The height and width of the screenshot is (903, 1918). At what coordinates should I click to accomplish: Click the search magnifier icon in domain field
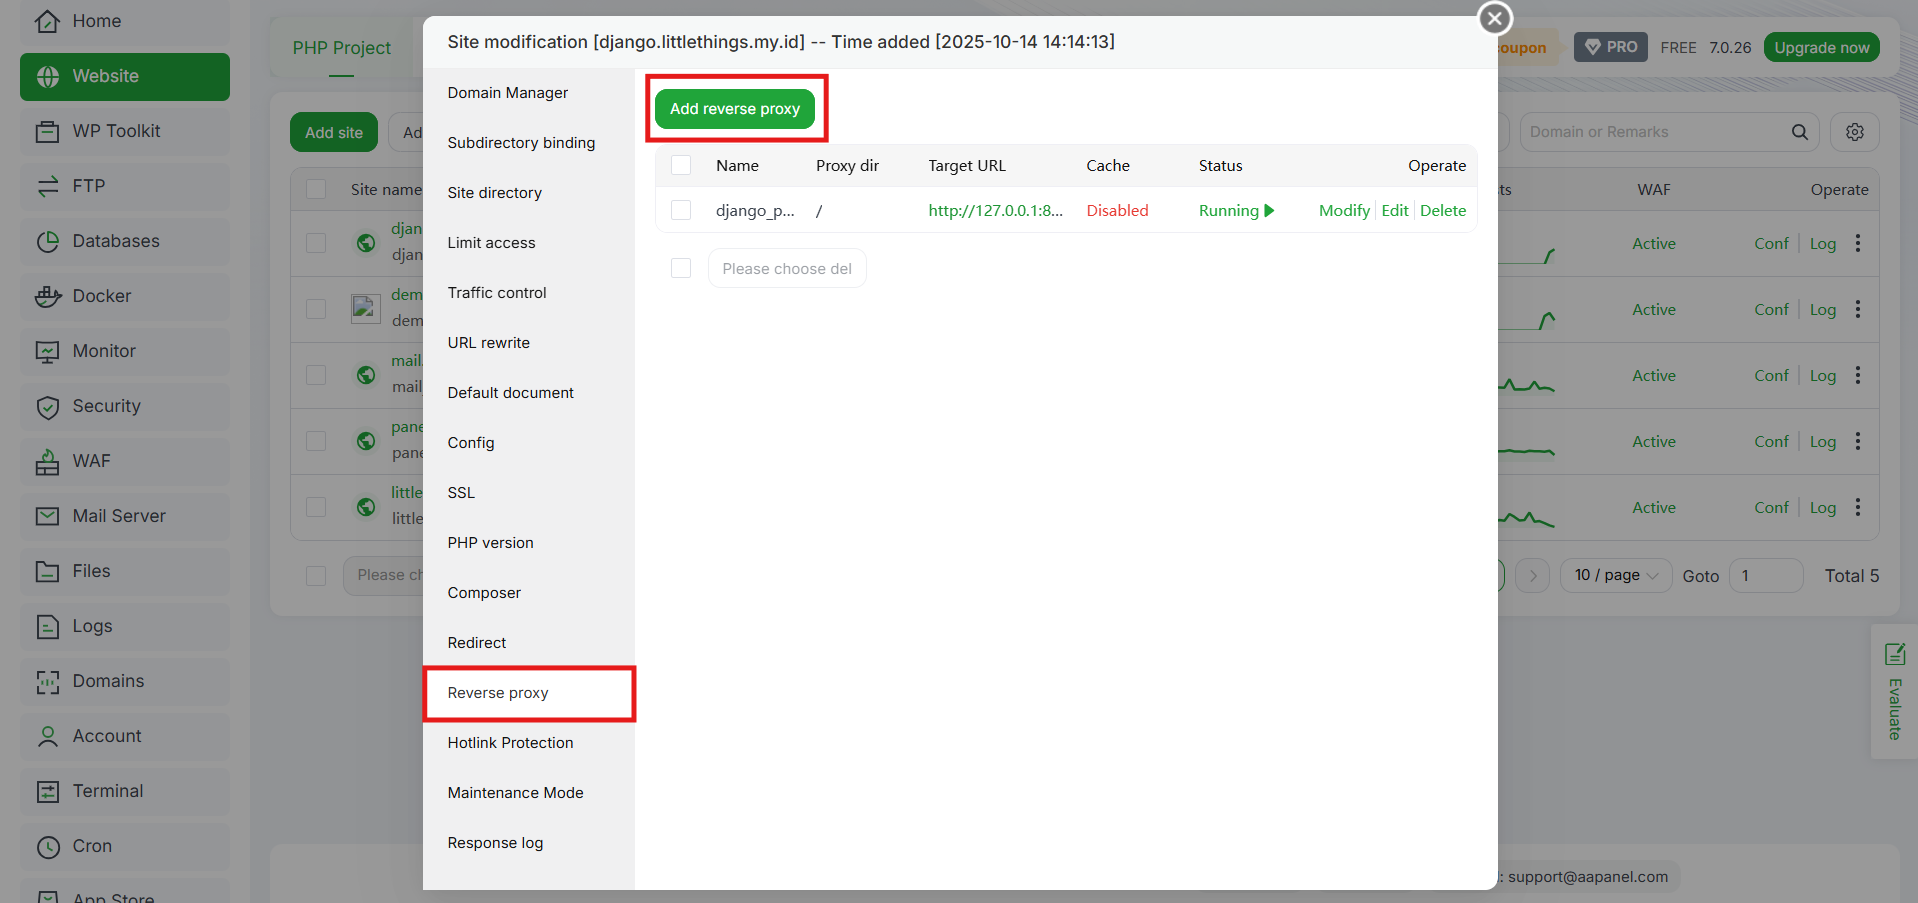[x=1799, y=132]
